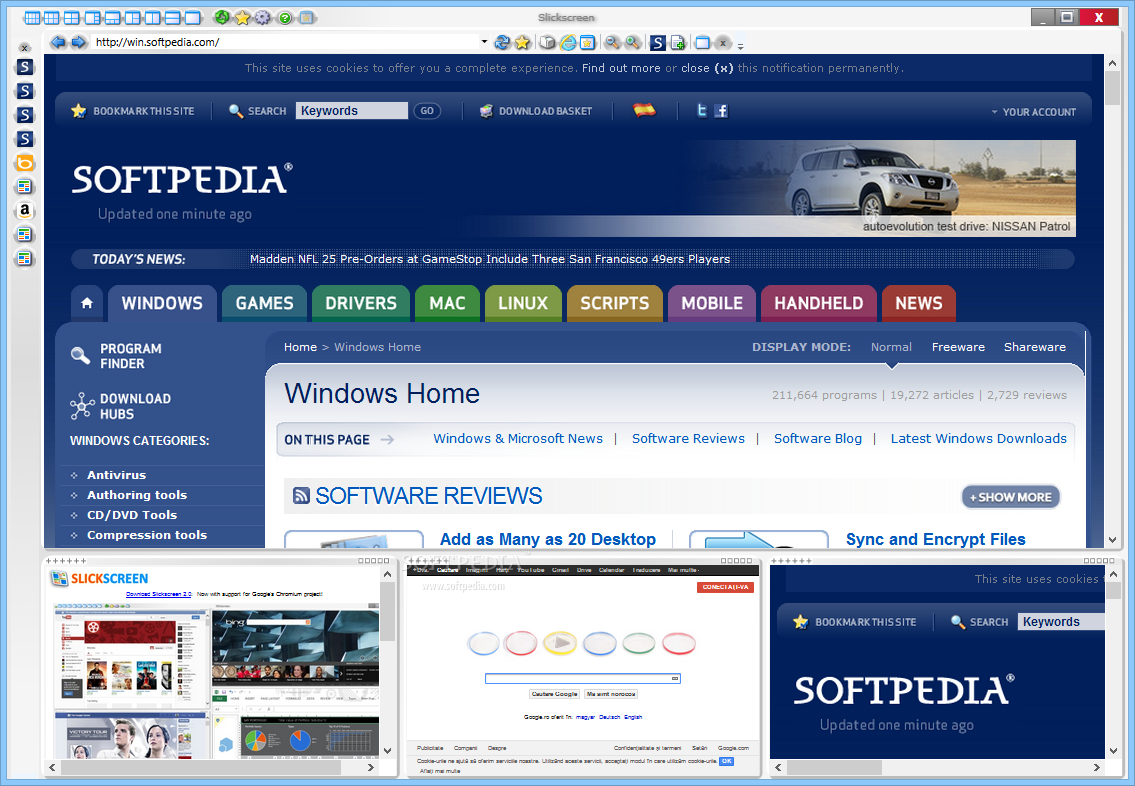
Task: Open the GAMES tab
Action: [x=264, y=303]
